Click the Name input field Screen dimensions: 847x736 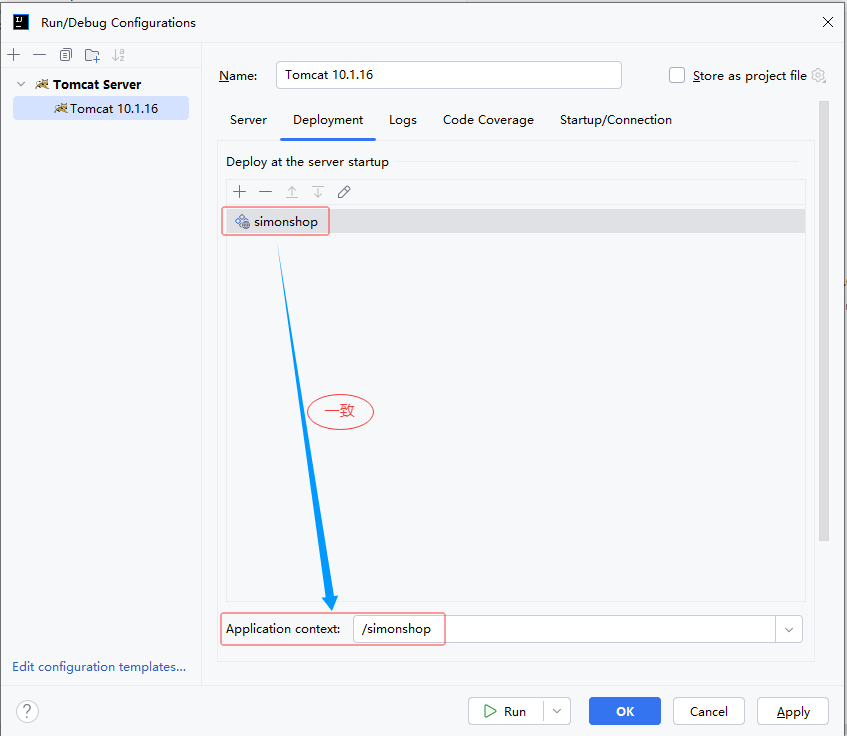[448, 75]
